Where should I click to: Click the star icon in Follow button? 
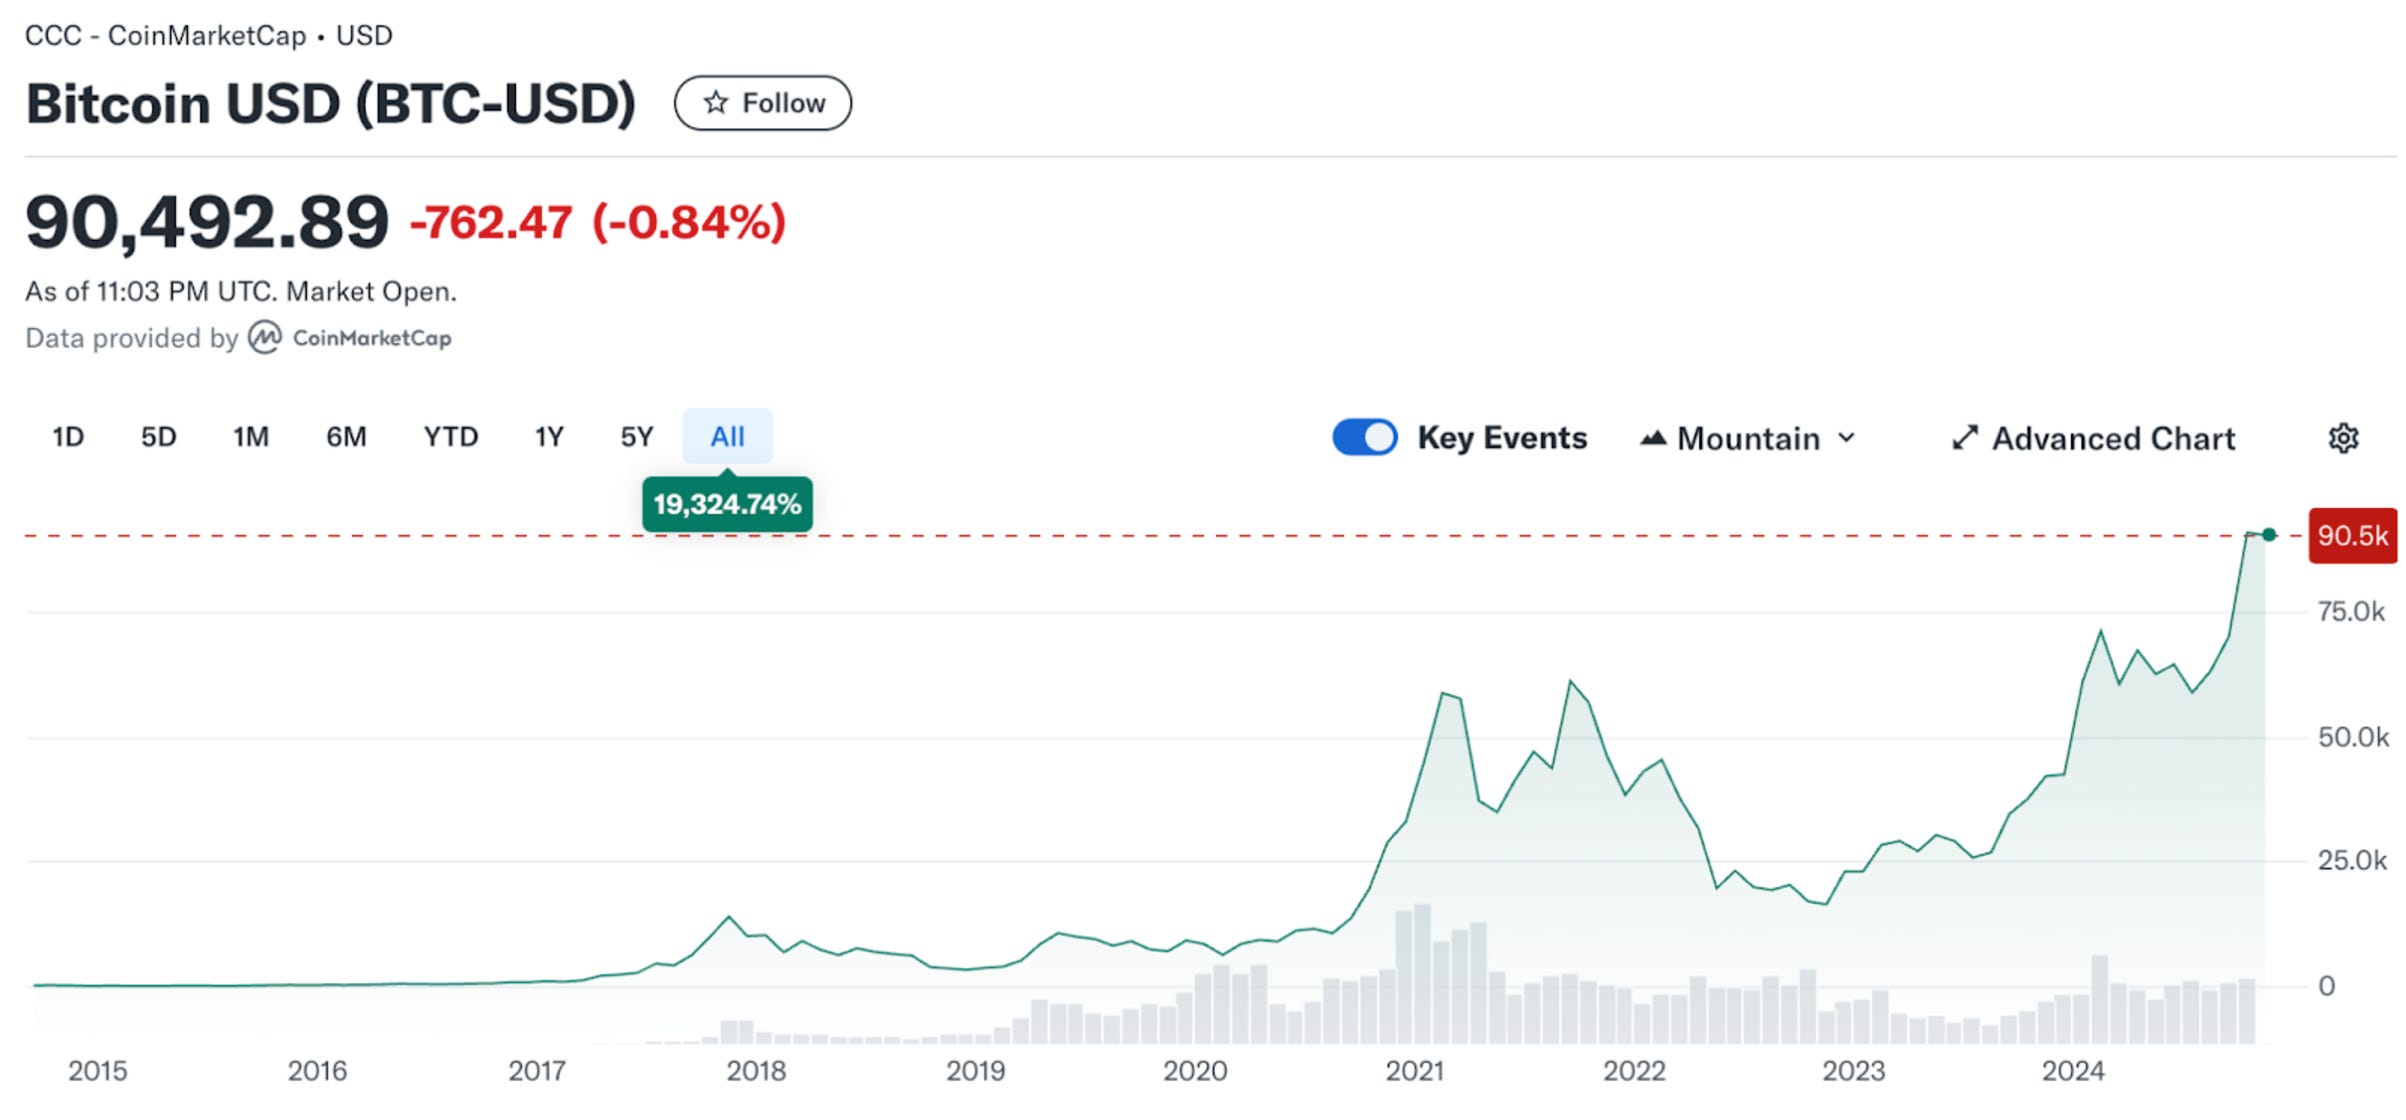pos(715,103)
